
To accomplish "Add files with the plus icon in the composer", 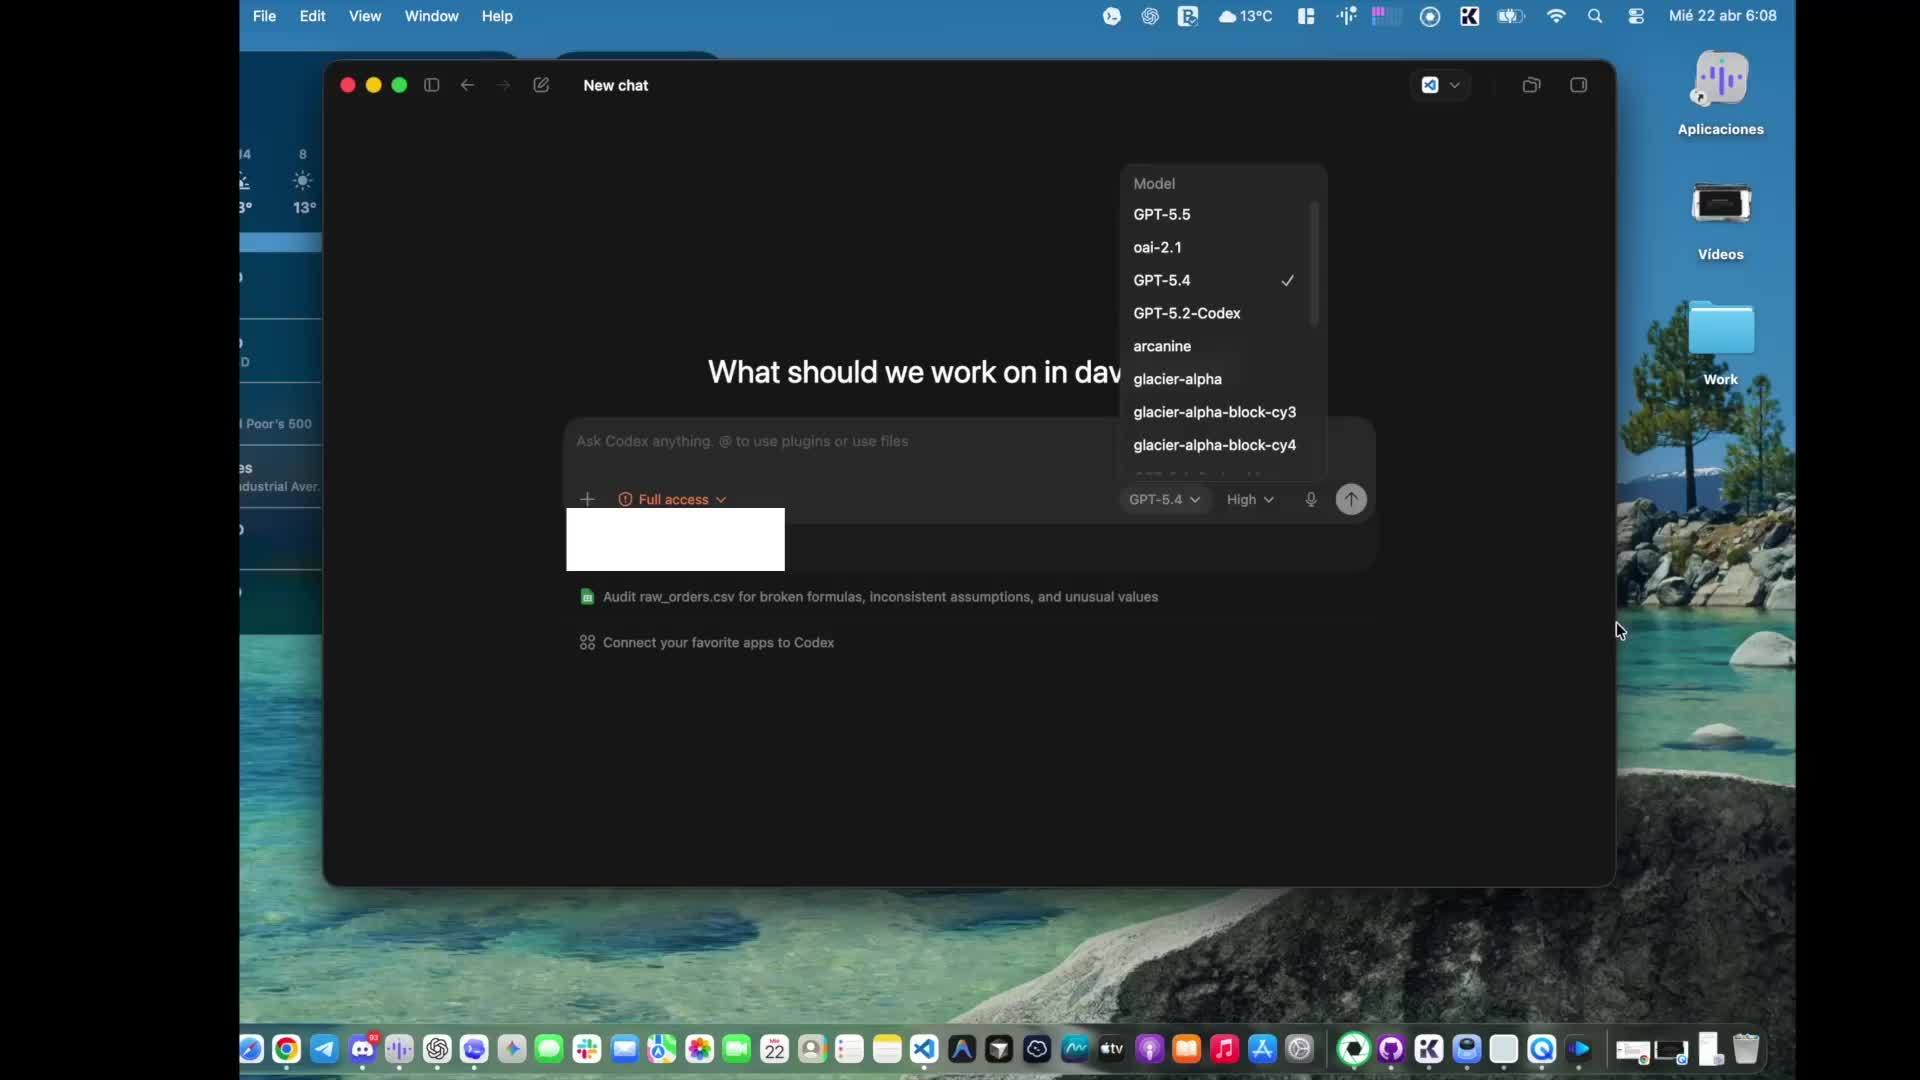I will click(587, 499).
